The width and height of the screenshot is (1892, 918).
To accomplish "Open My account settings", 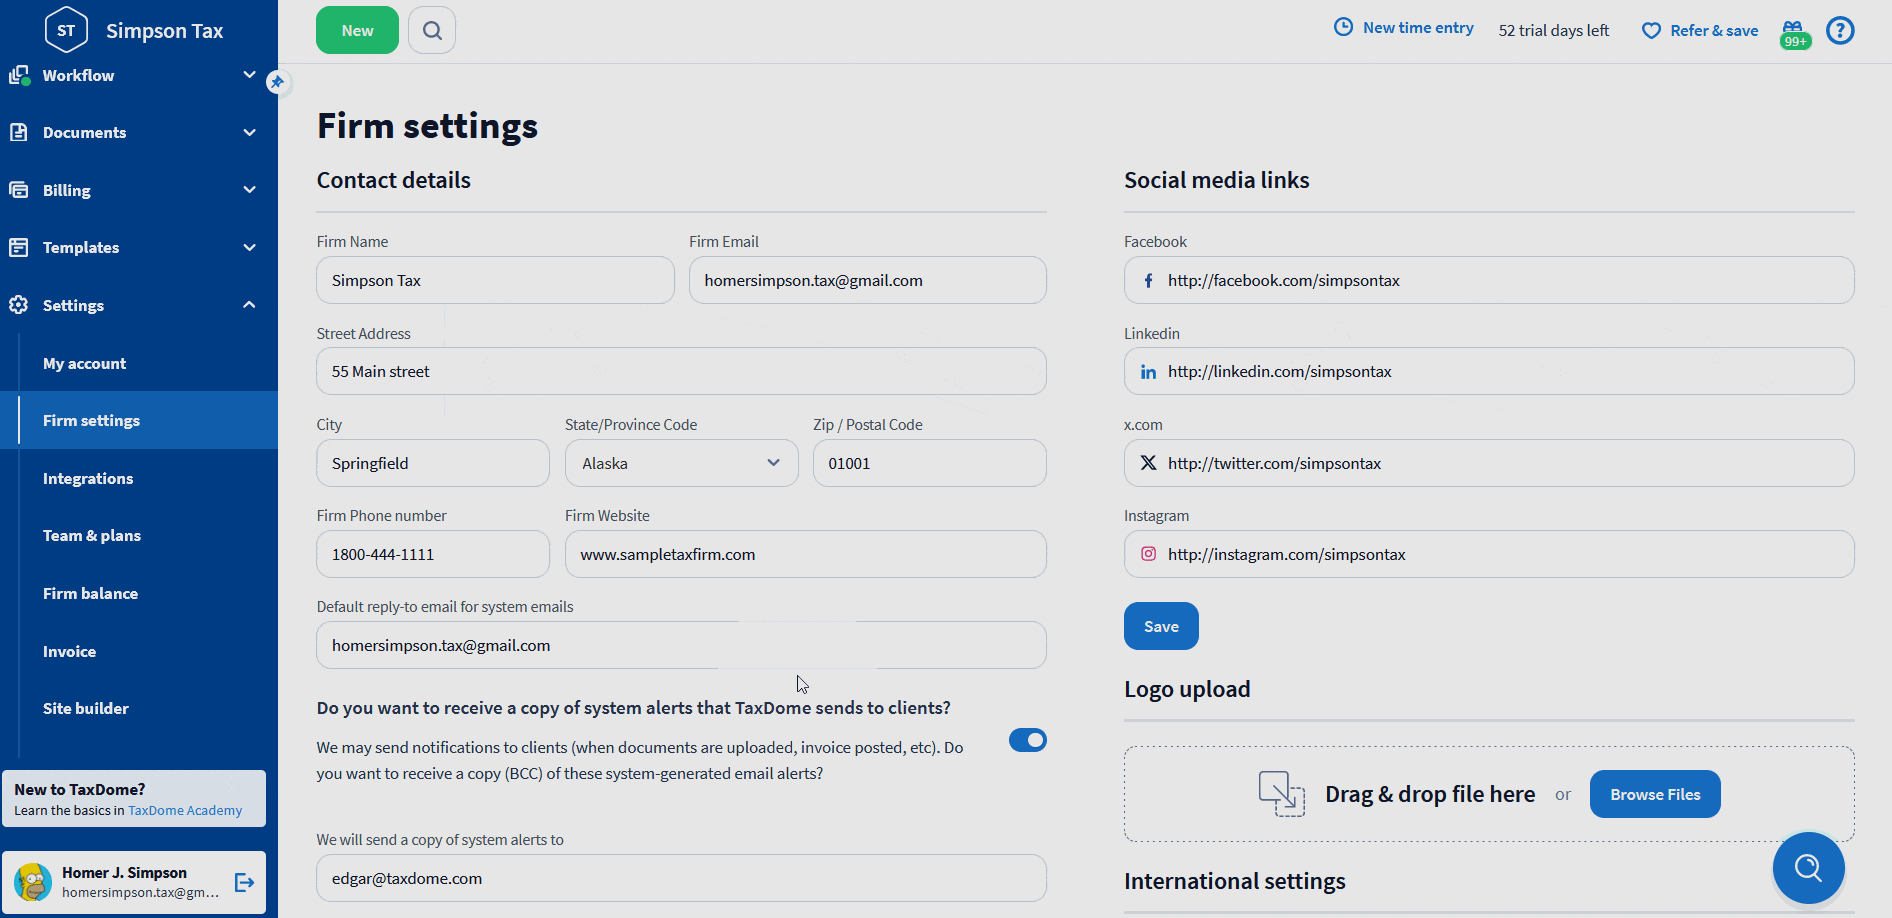I will point(84,364).
